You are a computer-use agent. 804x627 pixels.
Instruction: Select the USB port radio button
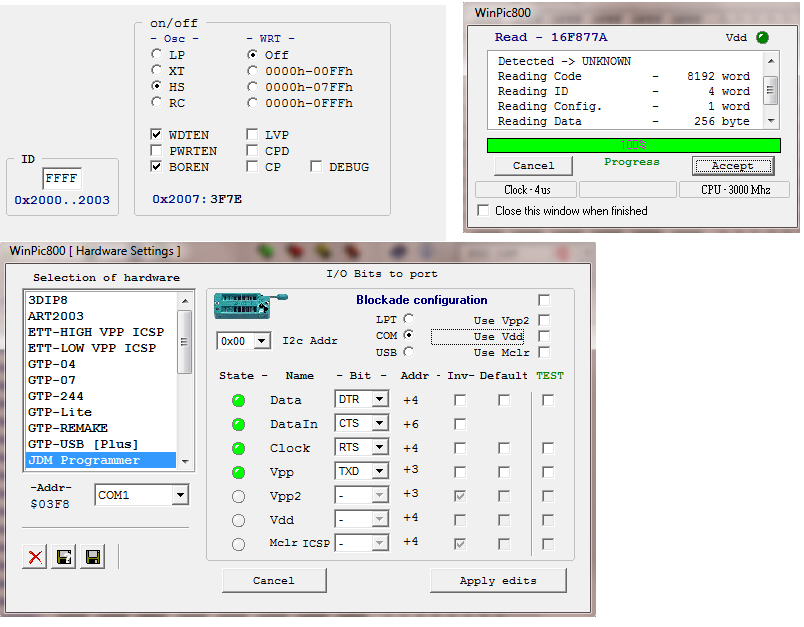point(409,352)
